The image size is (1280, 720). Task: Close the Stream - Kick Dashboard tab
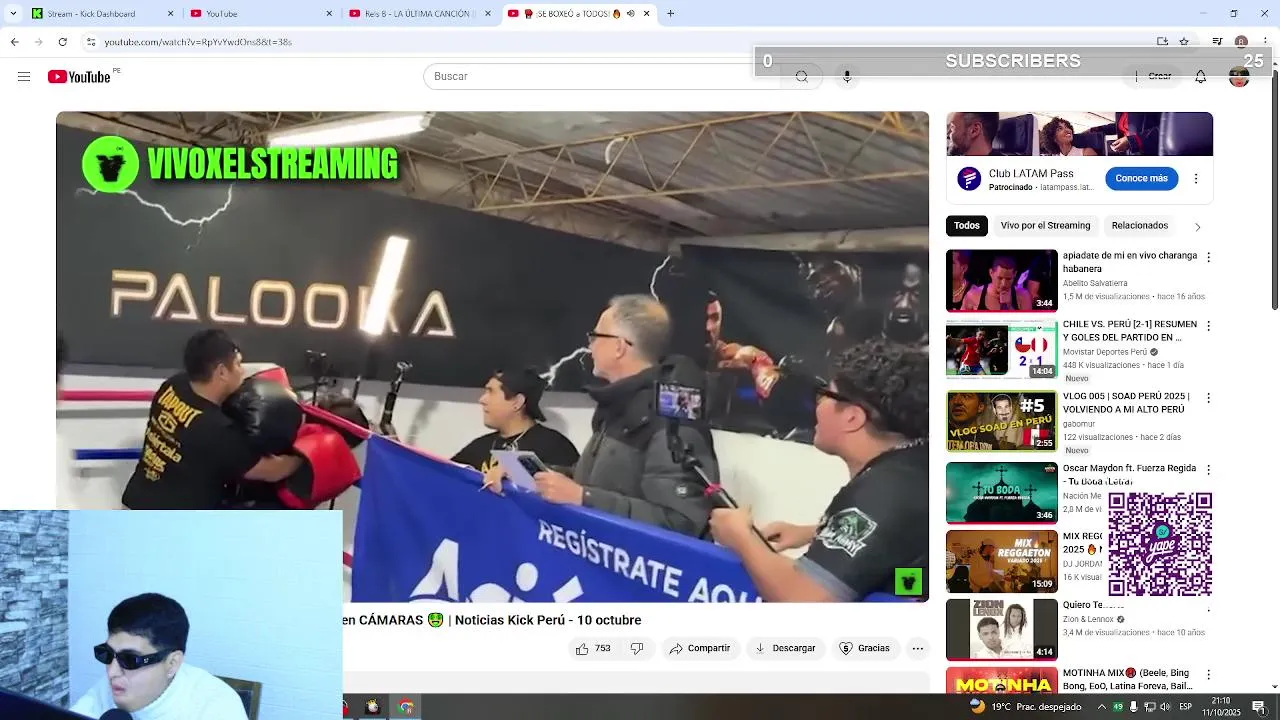click(x=170, y=14)
